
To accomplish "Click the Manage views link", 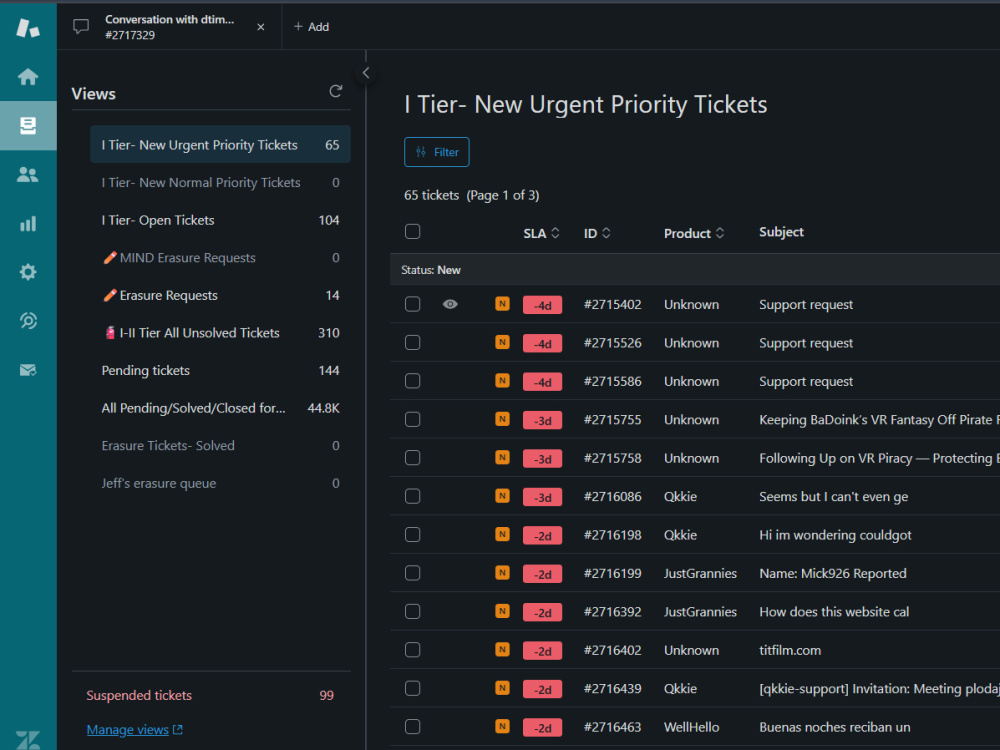I will (128, 730).
